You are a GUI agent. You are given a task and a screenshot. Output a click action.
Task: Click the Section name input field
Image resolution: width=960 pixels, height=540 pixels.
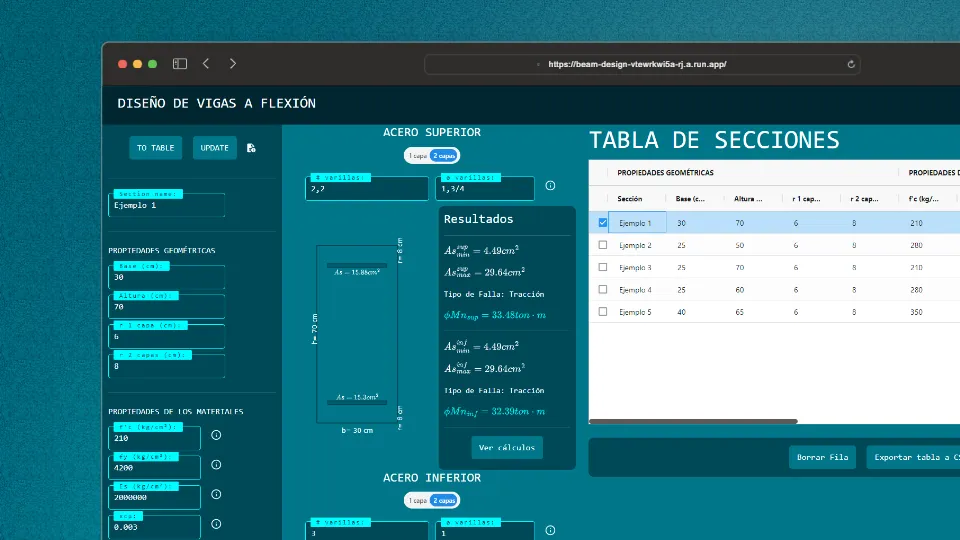166,205
